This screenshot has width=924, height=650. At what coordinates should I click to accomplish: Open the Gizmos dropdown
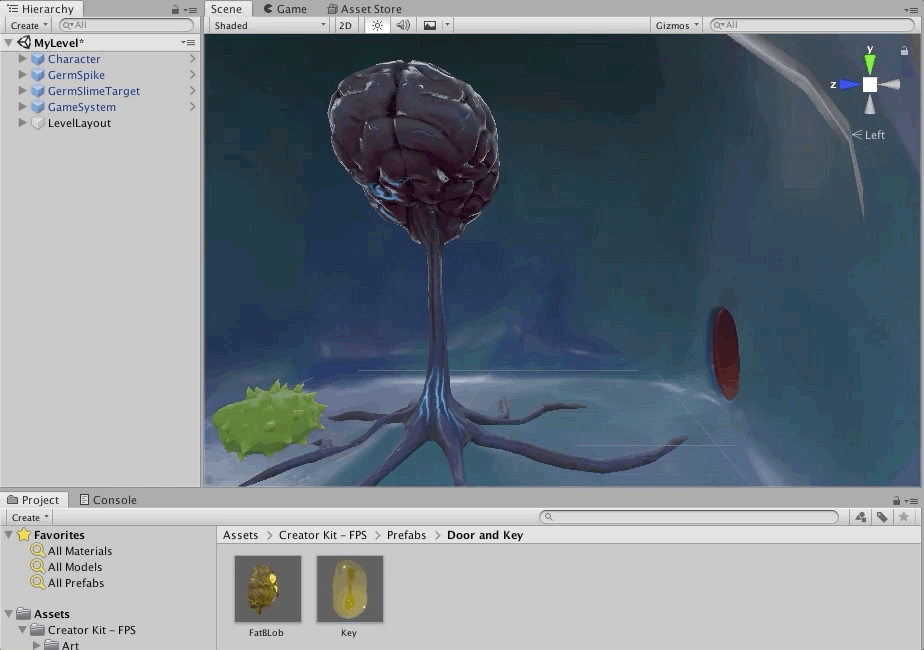click(x=677, y=25)
